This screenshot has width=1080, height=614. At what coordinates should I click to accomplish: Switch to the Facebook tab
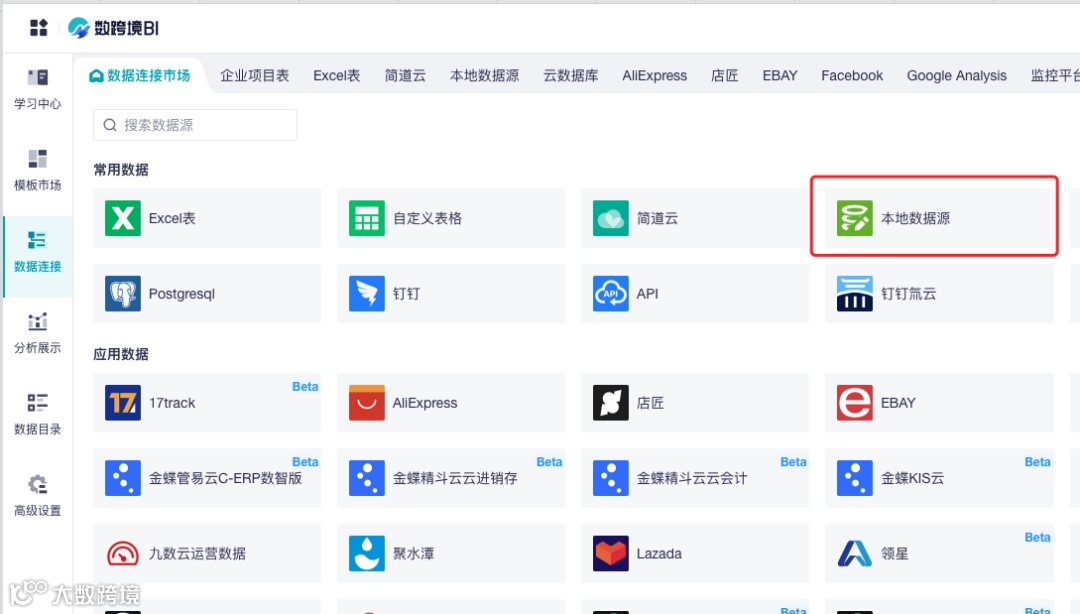point(851,75)
